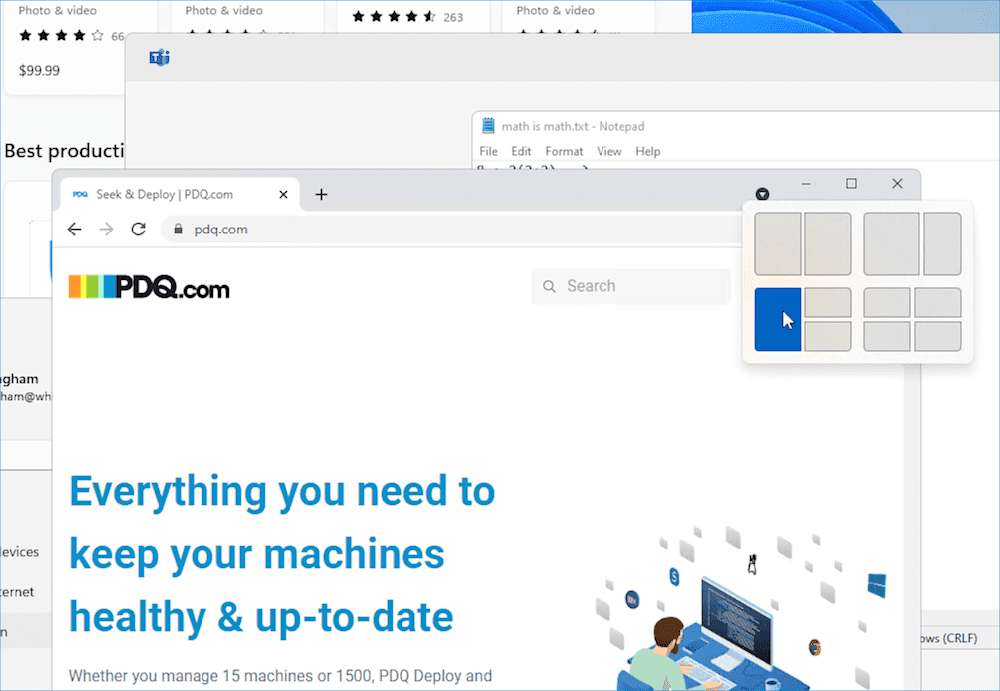Click the PDQ favicon on the browser tab
Screen dimensions: 1000x691
[80, 194]
